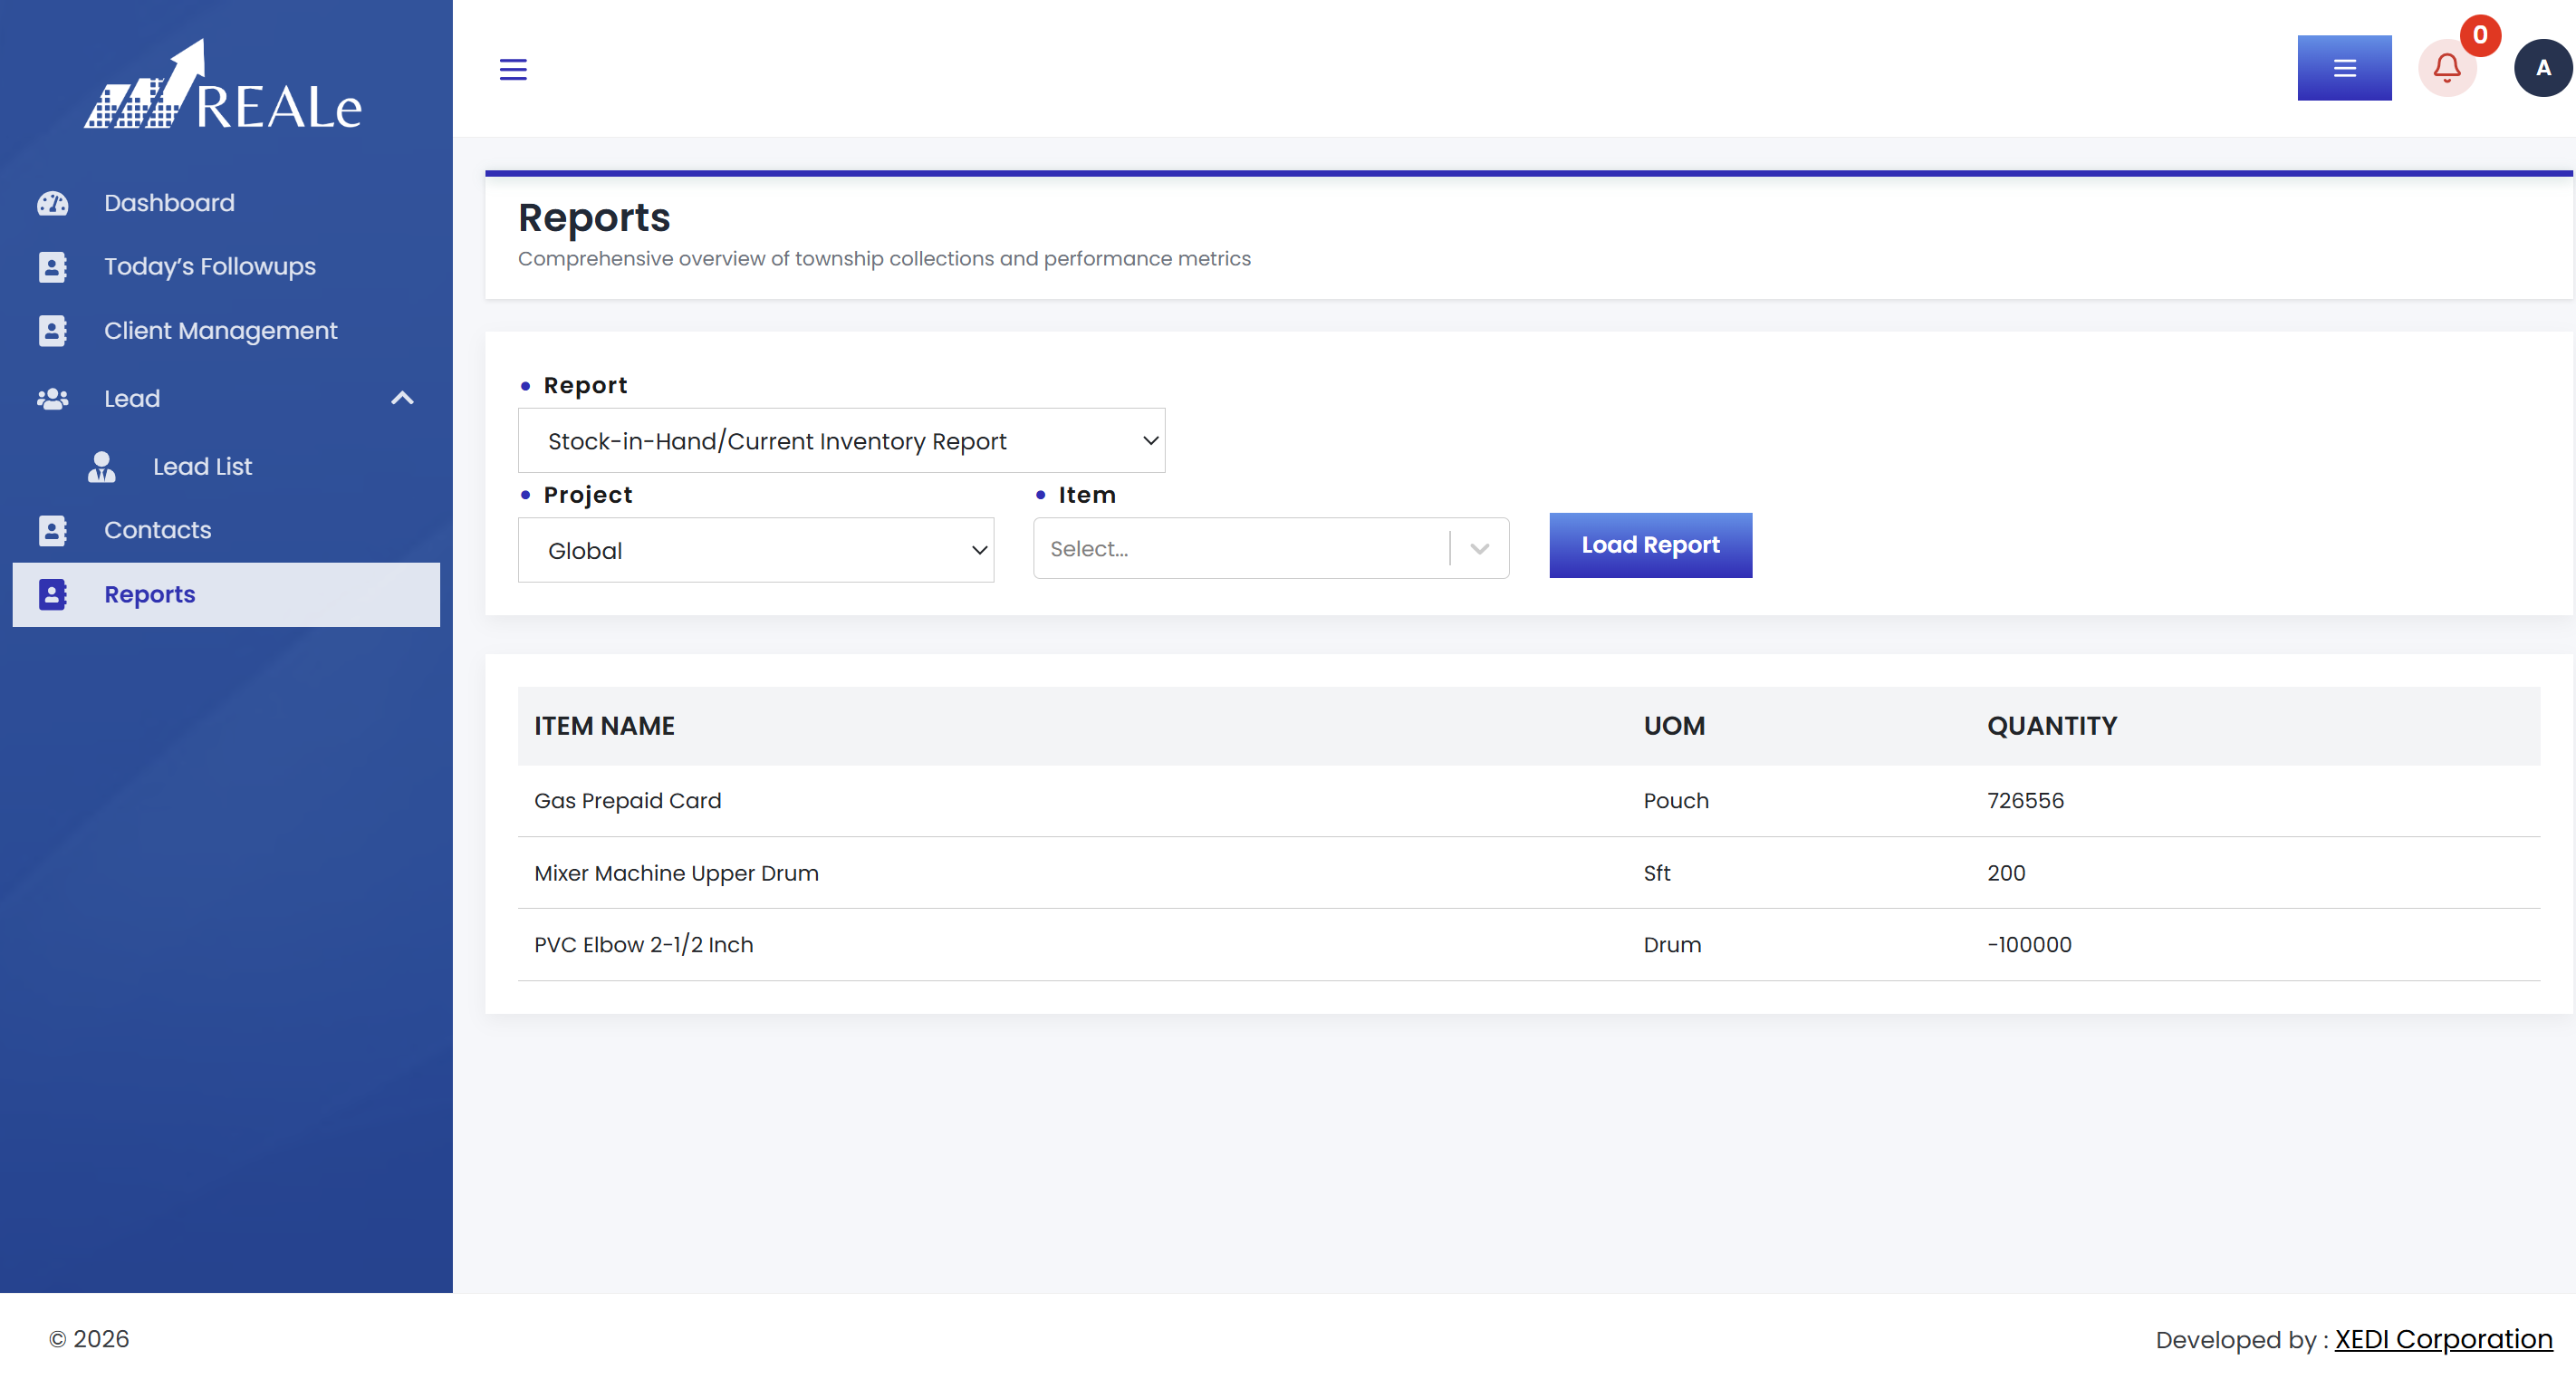The height and width of the screenshot is (1379, 2576).
Task: Click the Gas Prepaid Card table row
Action: (1528, 801)
